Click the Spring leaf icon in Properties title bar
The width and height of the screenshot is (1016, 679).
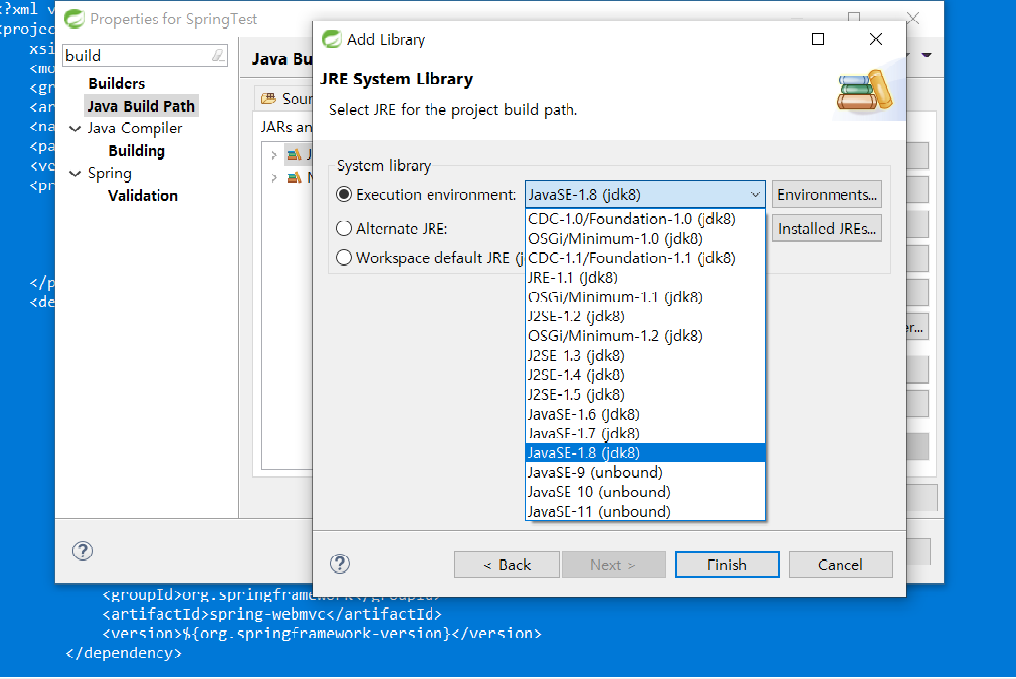coord(75,19)
